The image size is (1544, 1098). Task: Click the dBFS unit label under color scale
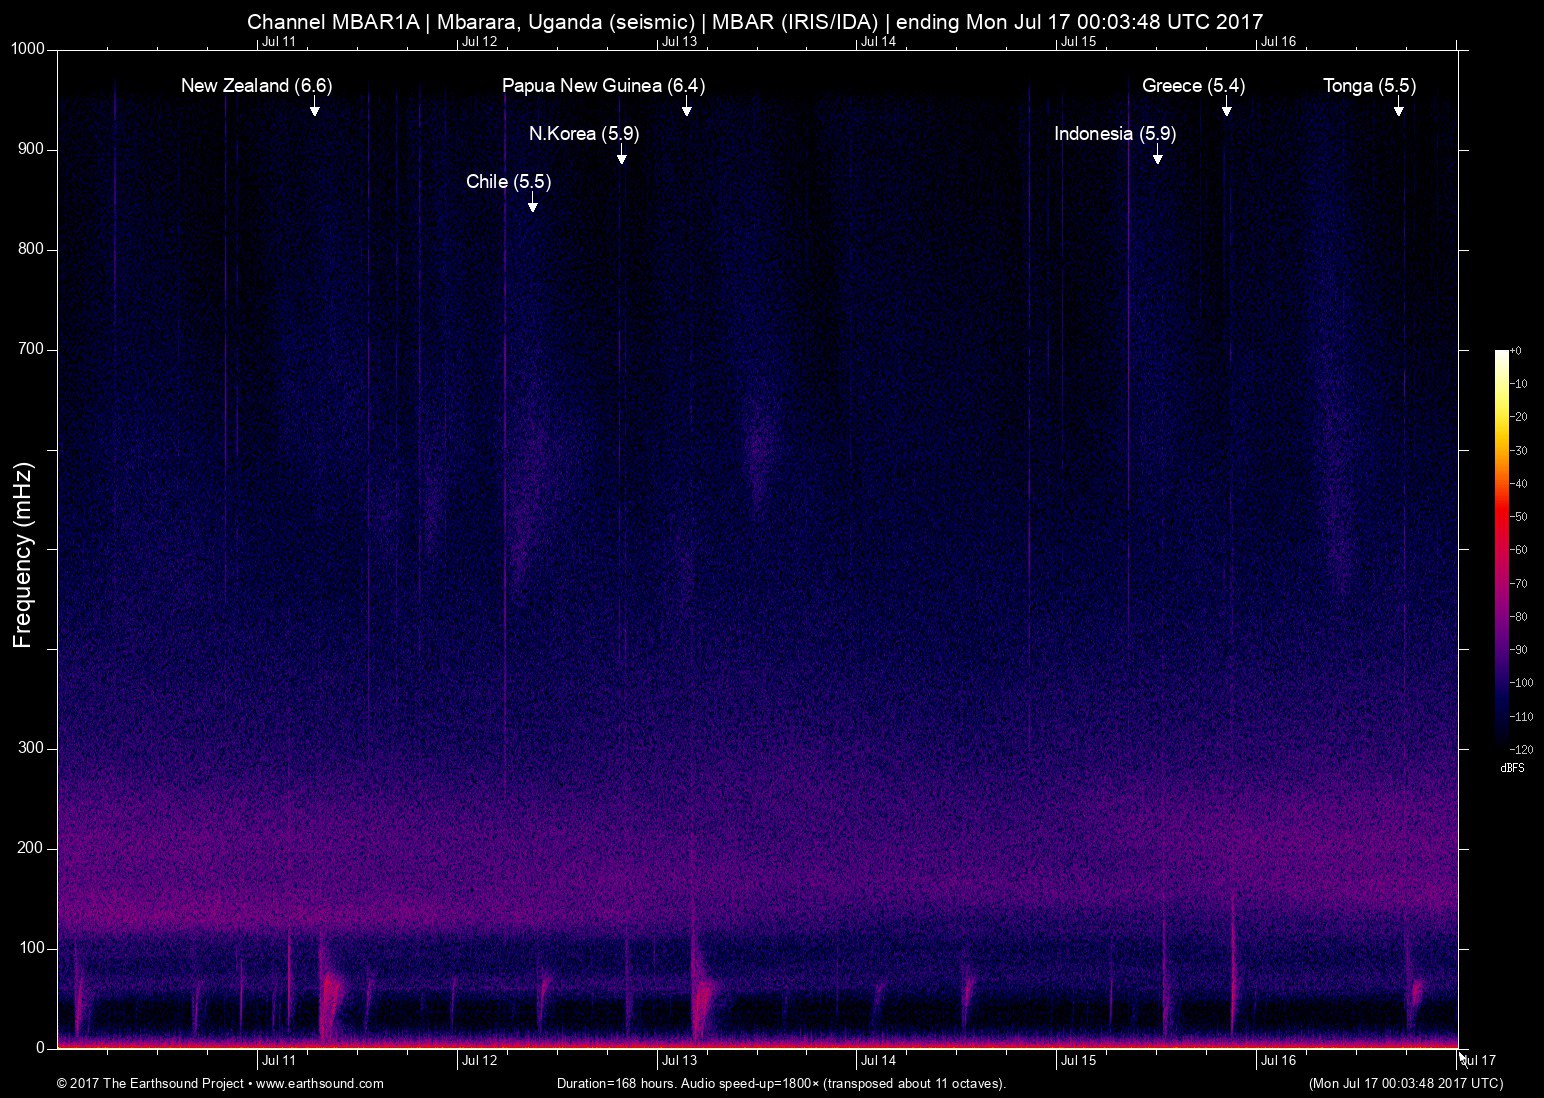pos(1512,768)
